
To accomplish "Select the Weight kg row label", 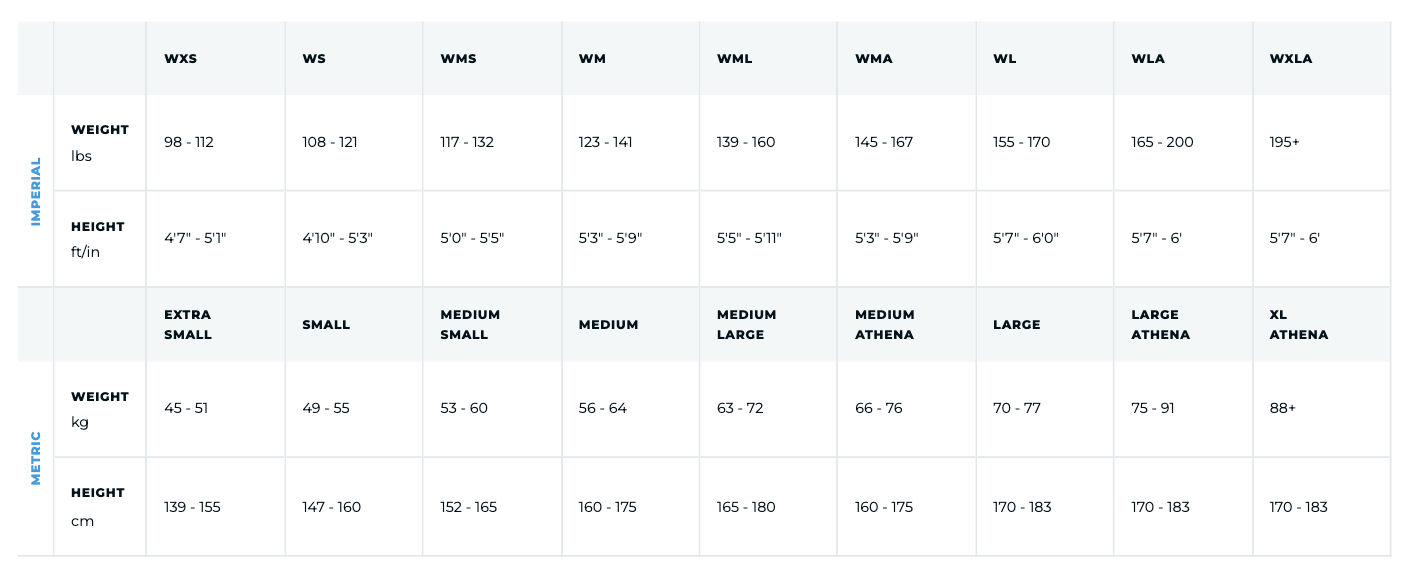I will coord(100,409).
